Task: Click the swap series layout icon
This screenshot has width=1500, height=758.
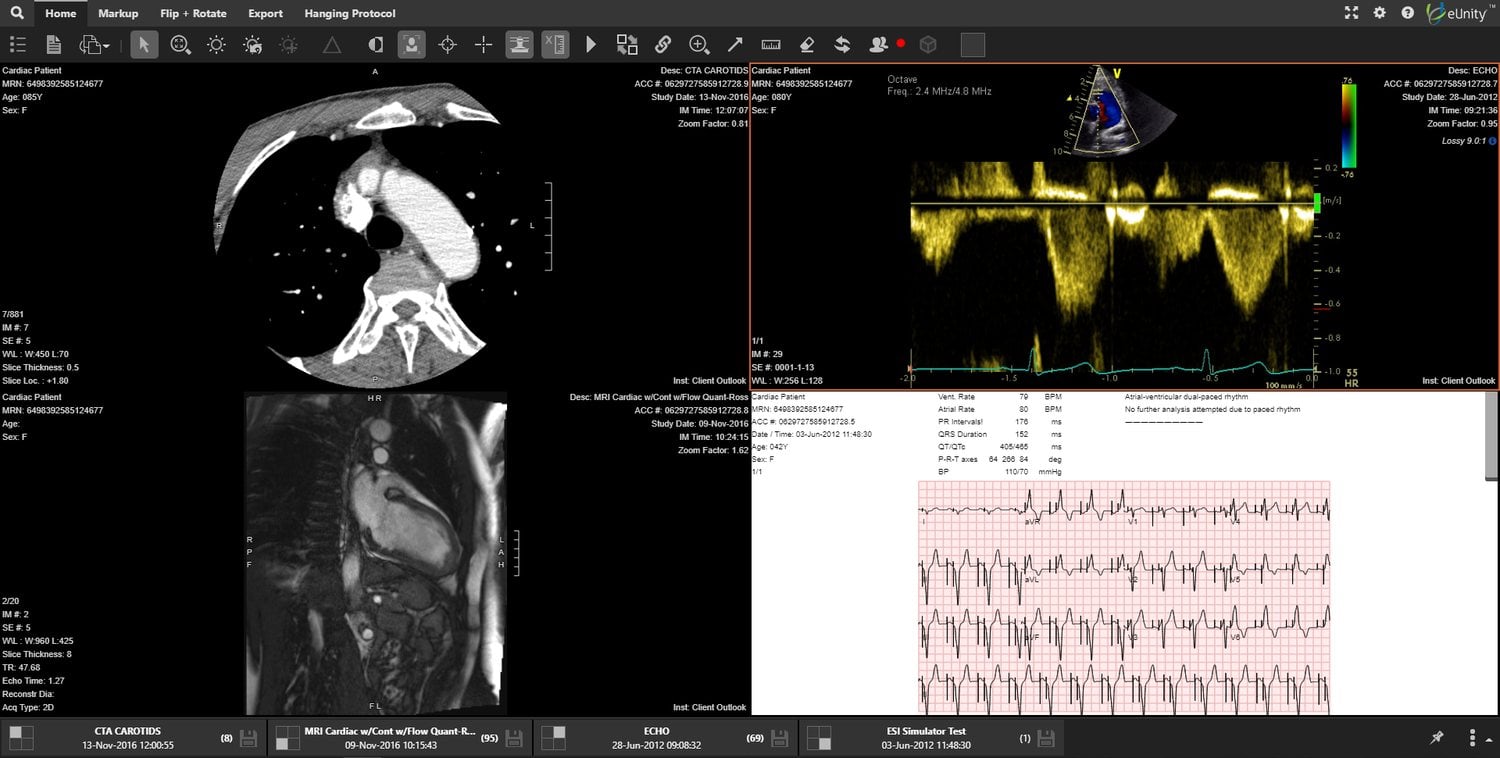Action: point(627,45)
